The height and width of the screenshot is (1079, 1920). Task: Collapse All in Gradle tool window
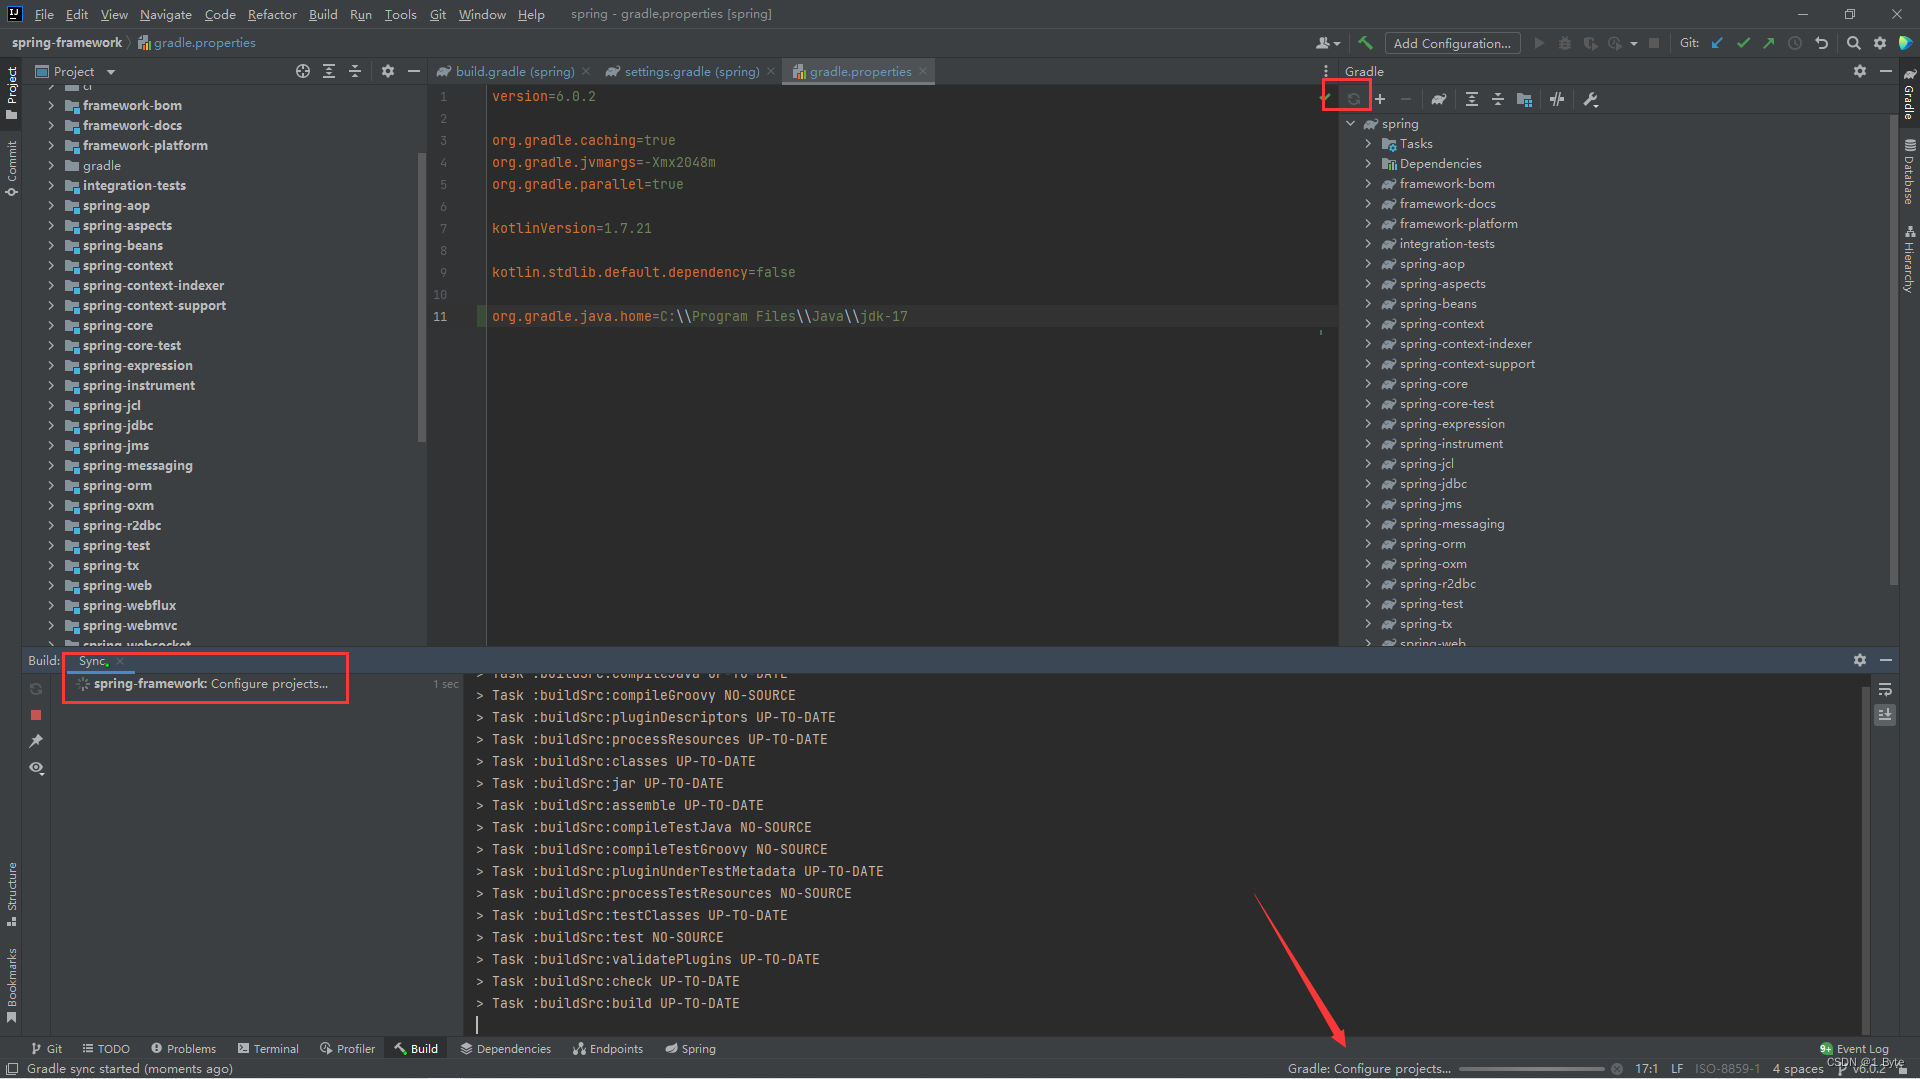(1498, 99)
